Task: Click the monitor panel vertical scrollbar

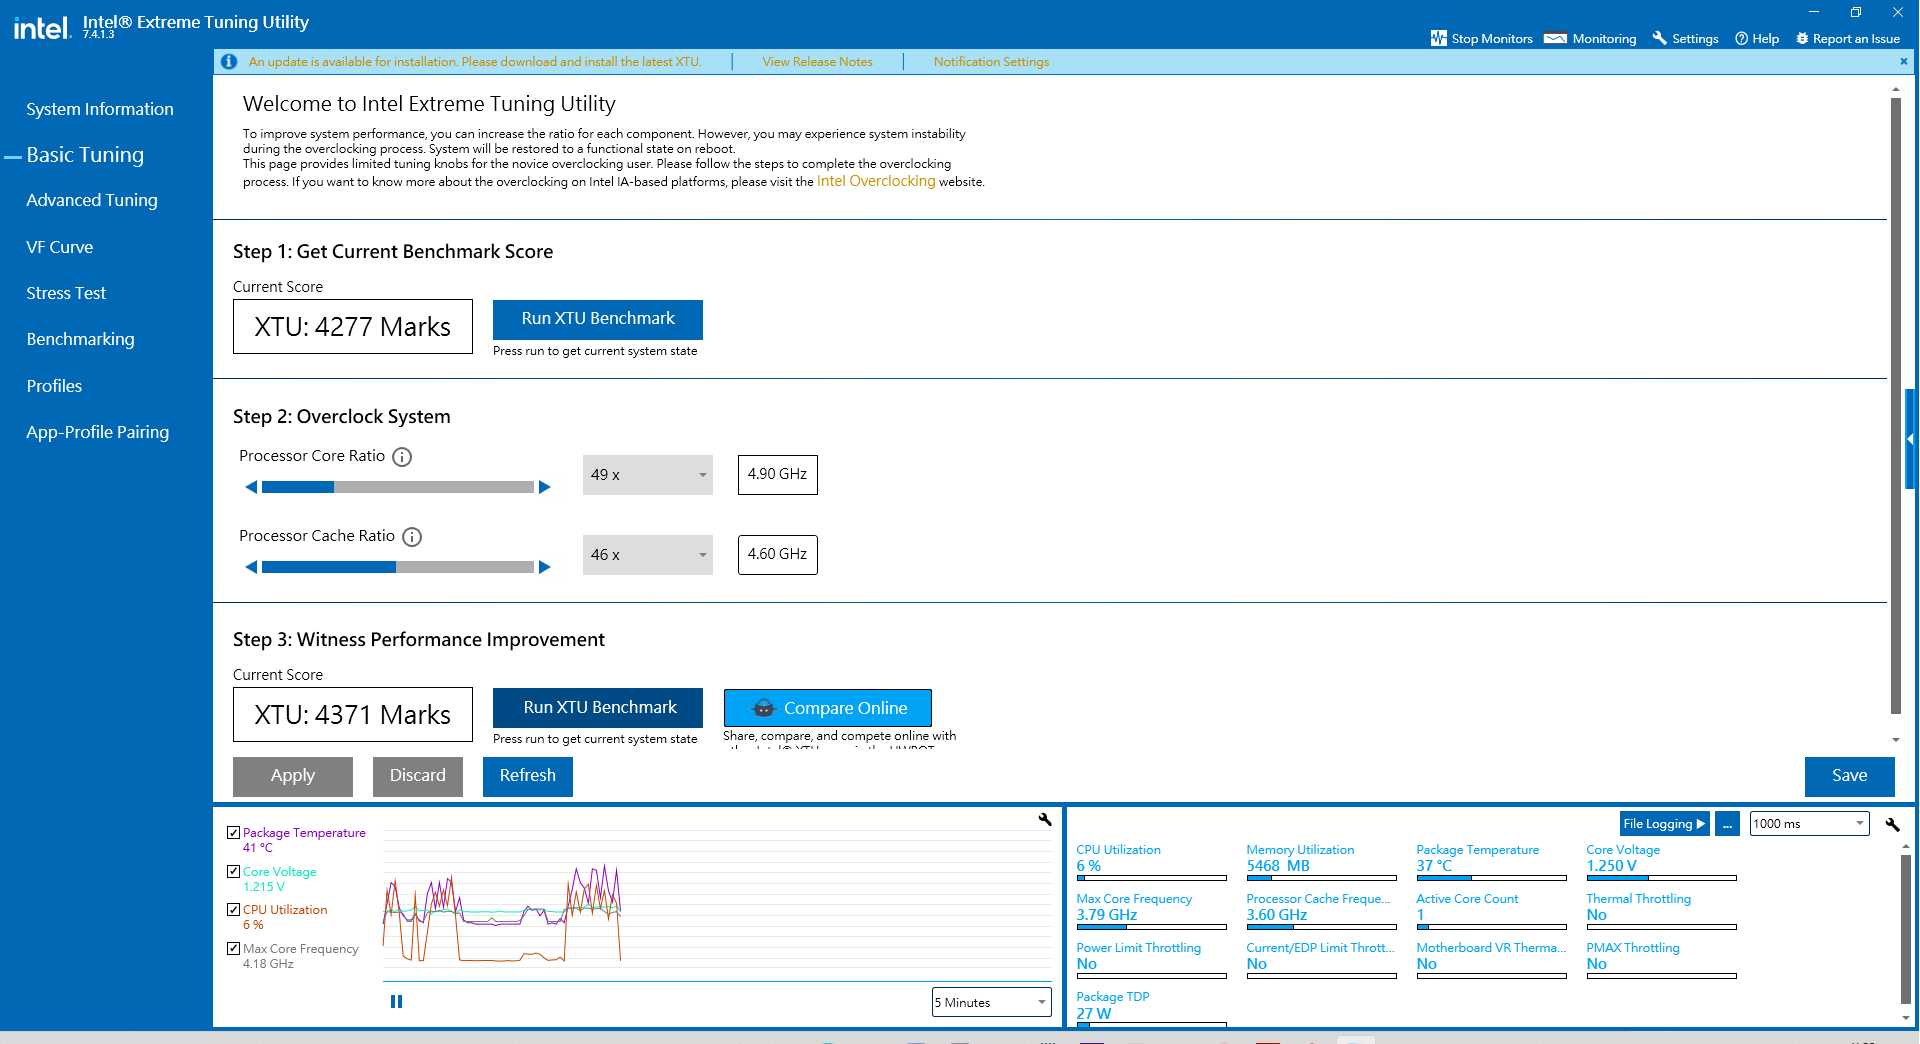Action: coord(1906,929)
